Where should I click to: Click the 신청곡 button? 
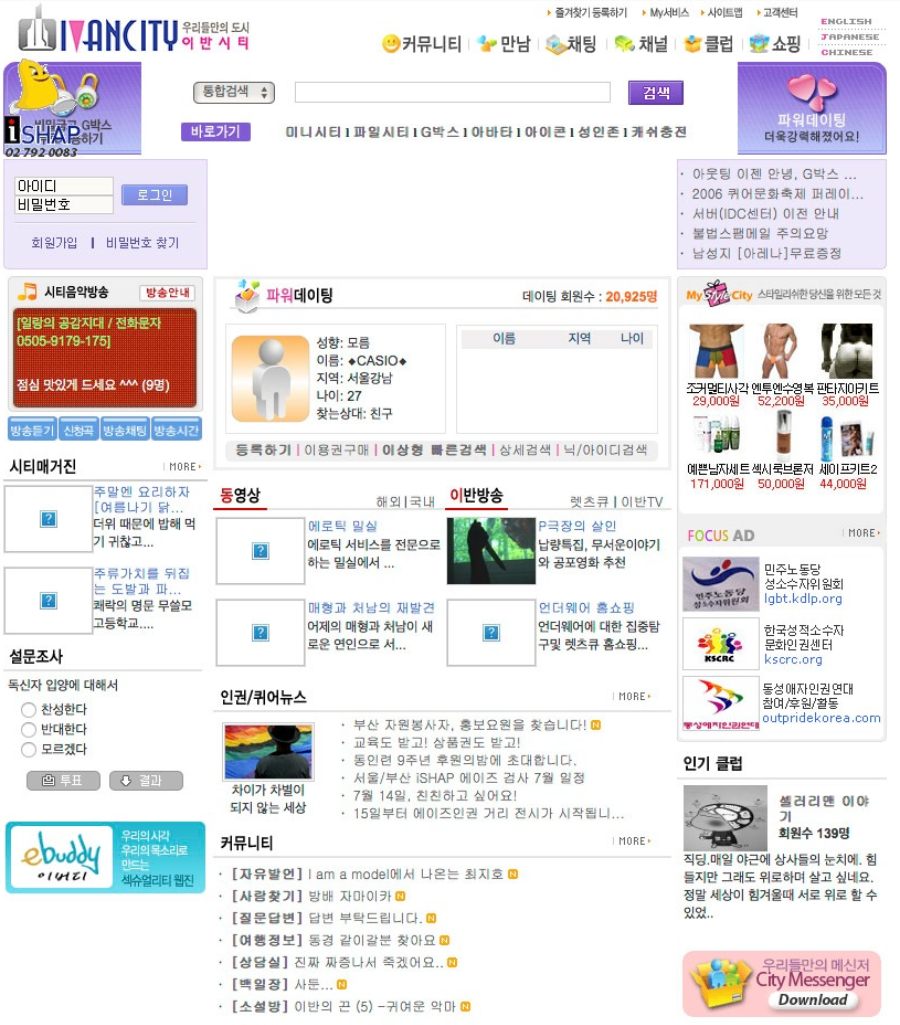point(78,429)
